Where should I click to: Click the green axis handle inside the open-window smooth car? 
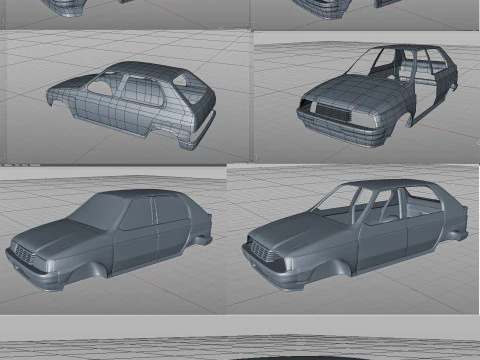tap(365, 201)
